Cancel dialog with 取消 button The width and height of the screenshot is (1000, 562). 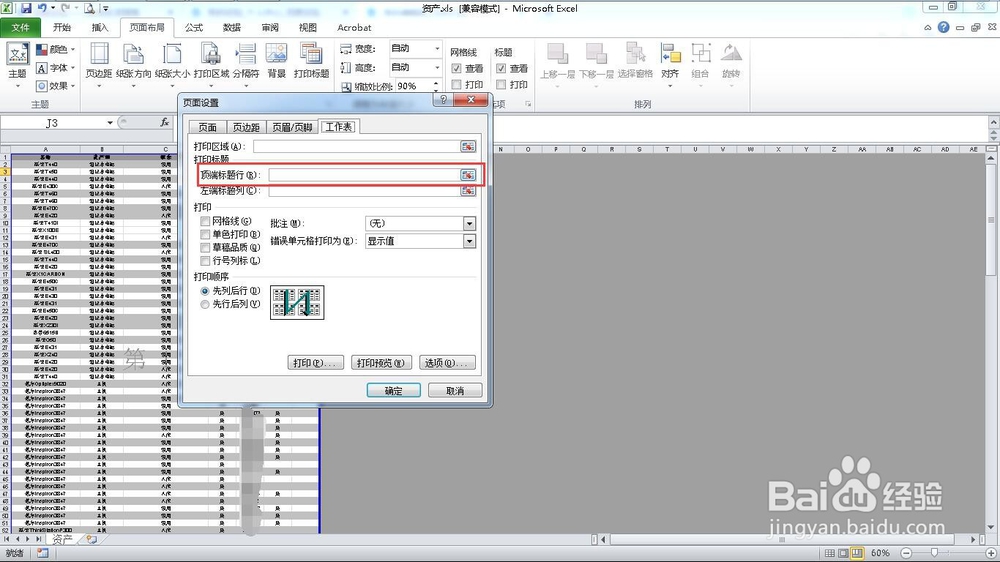click(455, 390)
